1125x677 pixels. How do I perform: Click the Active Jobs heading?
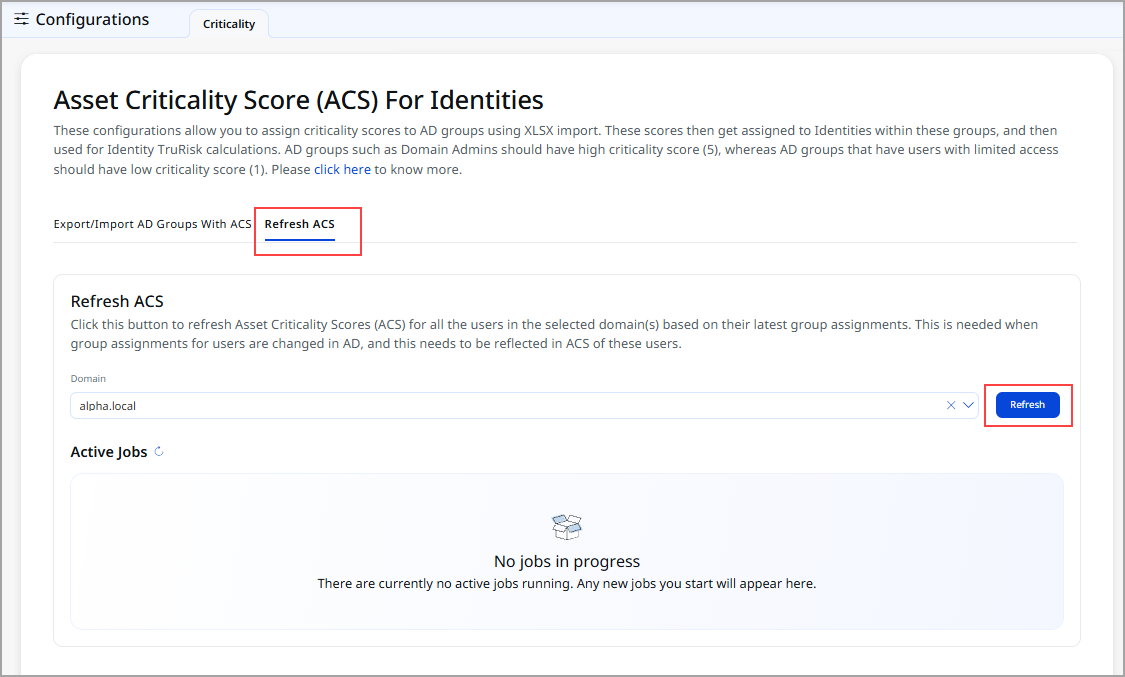coord(108,452)
